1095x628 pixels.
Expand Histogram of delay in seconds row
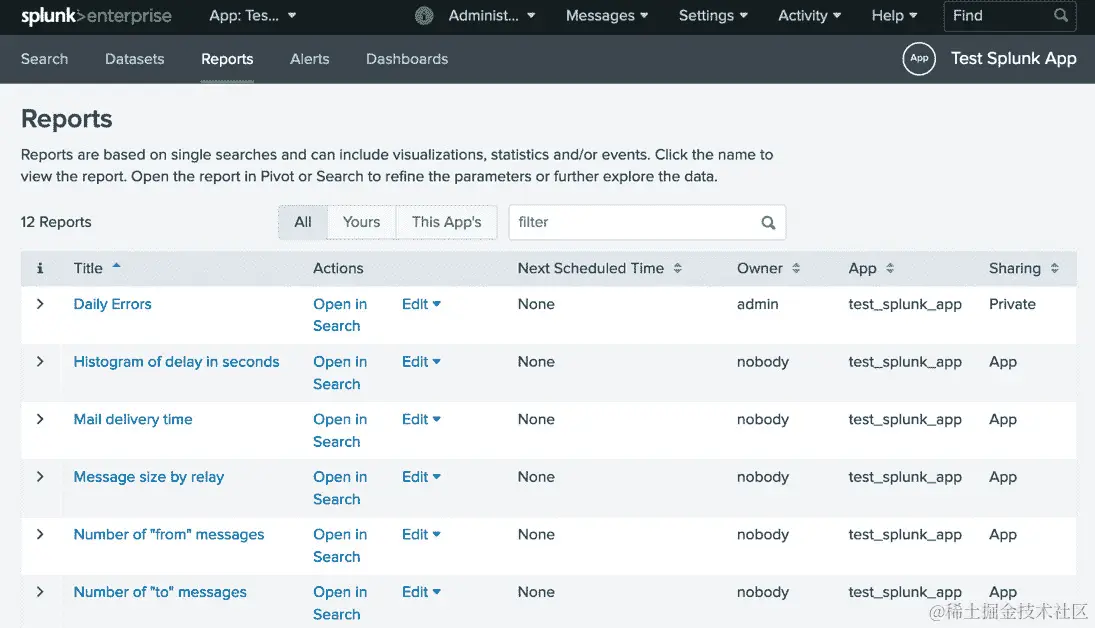coord(40,362)
